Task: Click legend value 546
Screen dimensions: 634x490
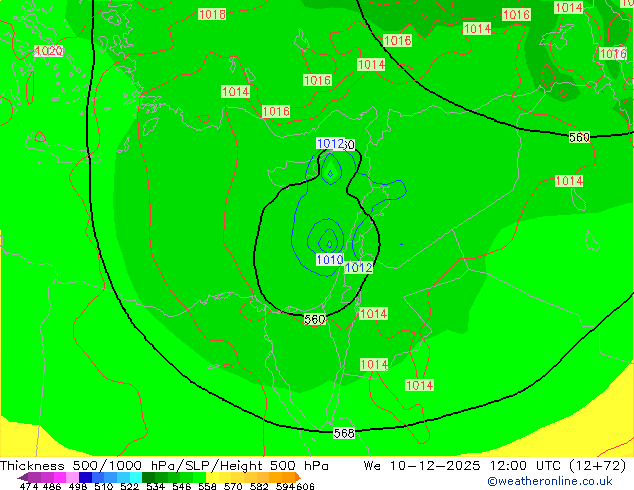Action: [181, 486]
